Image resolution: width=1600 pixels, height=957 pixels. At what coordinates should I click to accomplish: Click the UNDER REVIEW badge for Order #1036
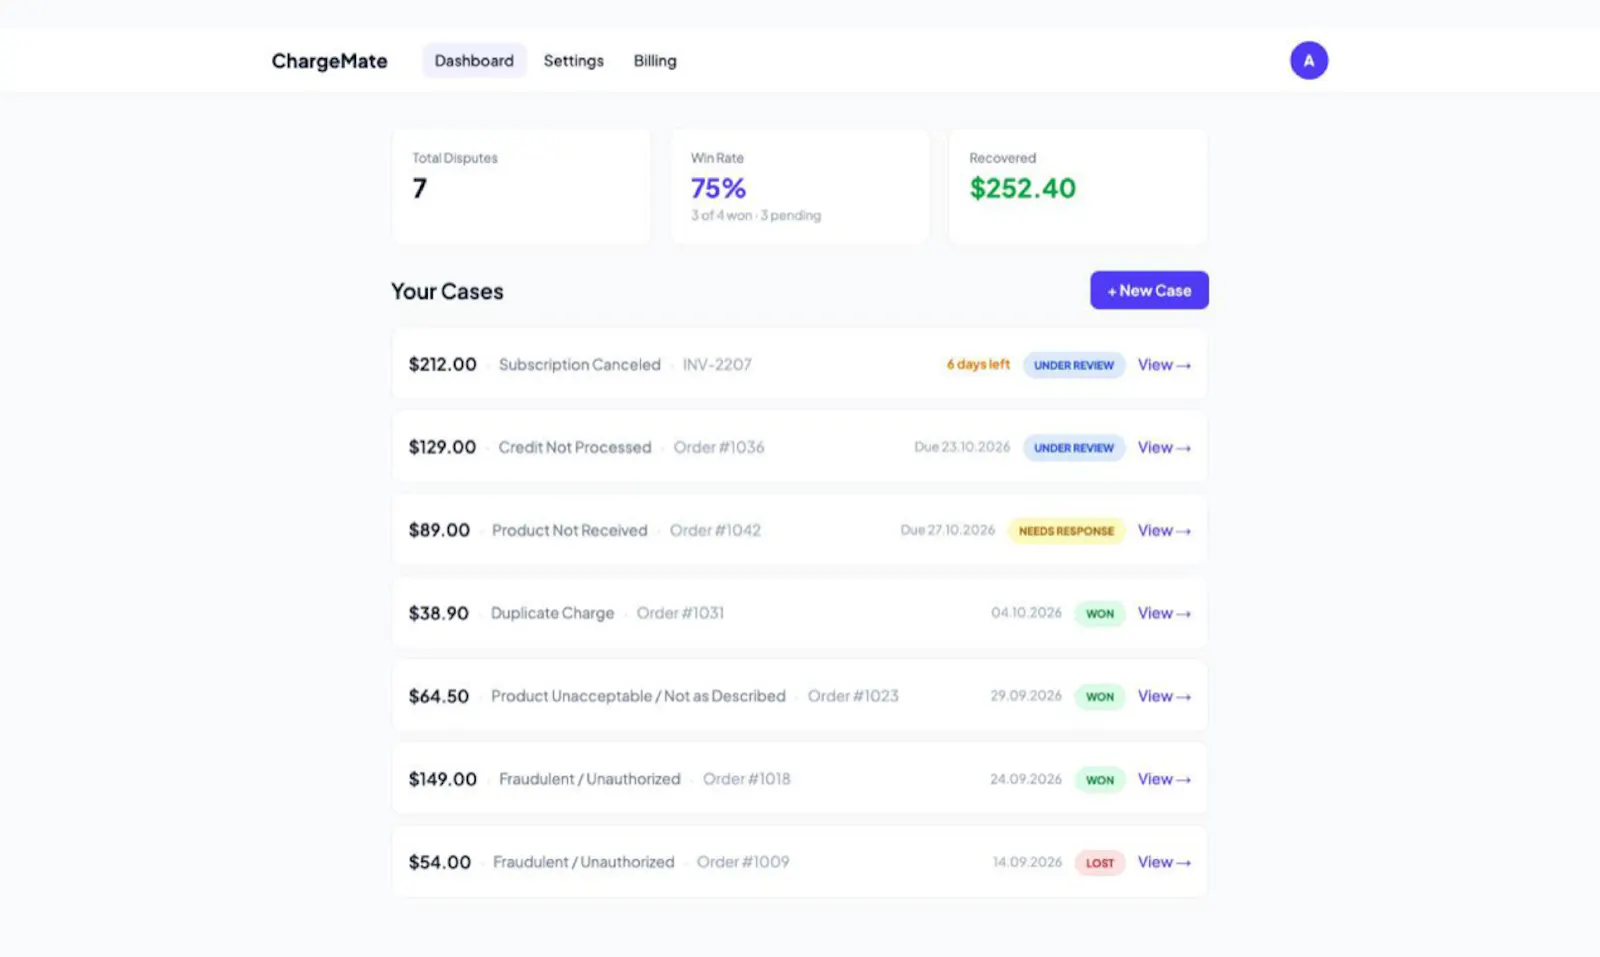(1074, 448)
